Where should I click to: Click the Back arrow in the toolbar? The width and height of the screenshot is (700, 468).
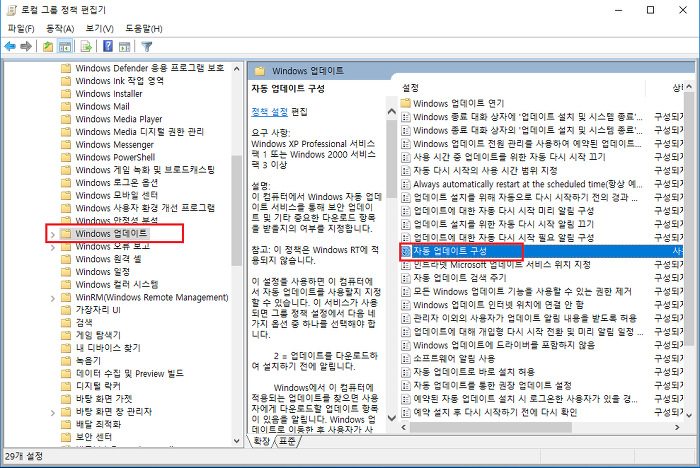pos(10,45)
